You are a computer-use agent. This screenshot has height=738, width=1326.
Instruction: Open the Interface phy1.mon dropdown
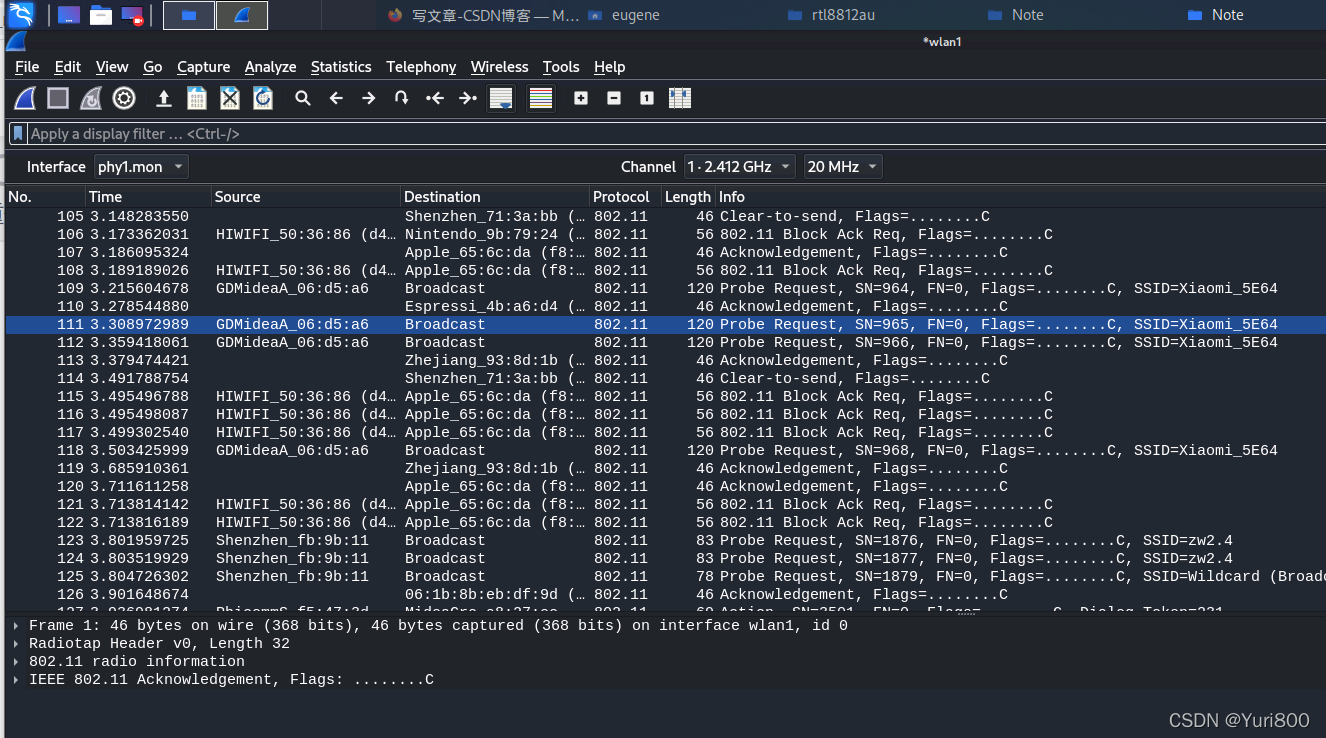click(141, 166)
